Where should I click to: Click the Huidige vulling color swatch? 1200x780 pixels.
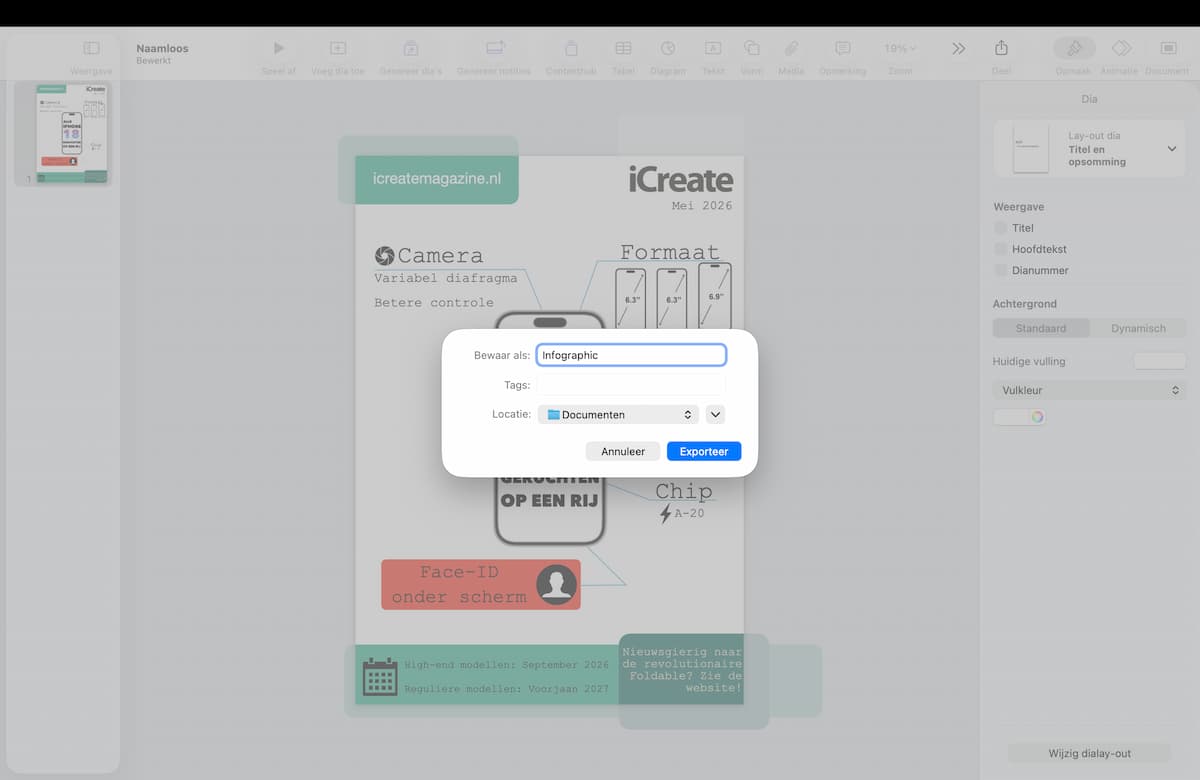(1159, 361)
